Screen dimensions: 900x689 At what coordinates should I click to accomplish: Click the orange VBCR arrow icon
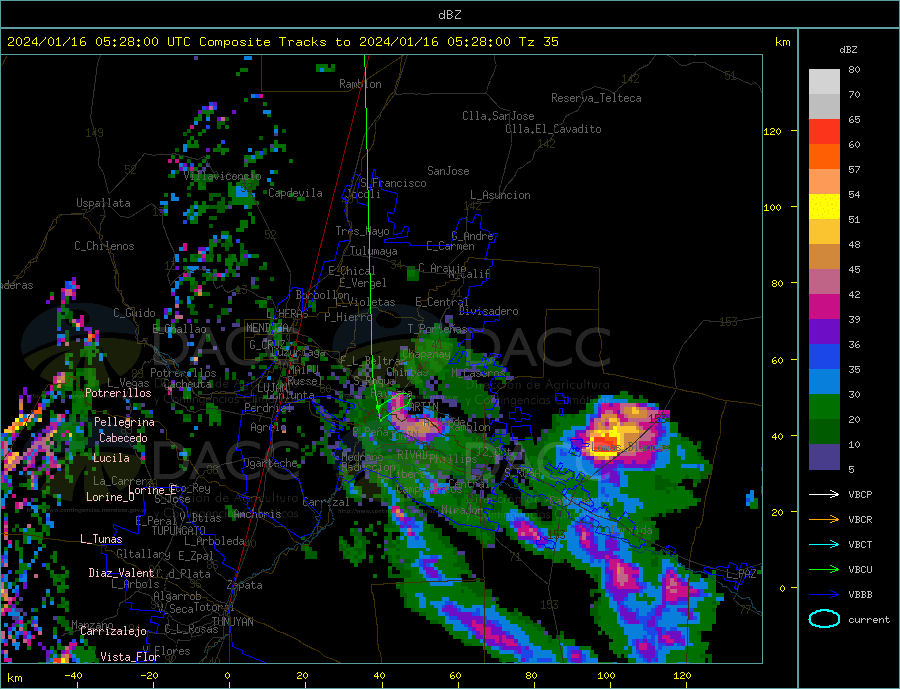point(824,519)
